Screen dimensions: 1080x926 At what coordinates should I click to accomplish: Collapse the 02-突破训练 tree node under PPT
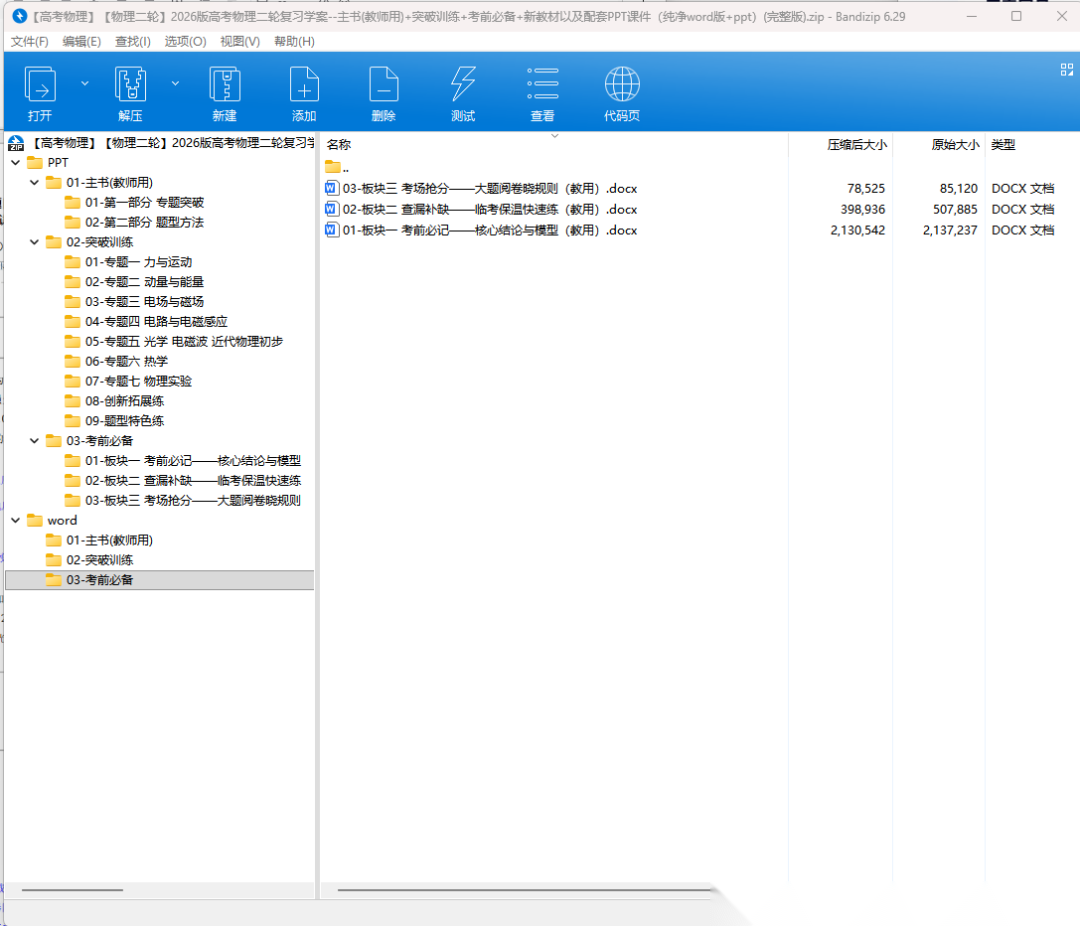coord(34,242)
